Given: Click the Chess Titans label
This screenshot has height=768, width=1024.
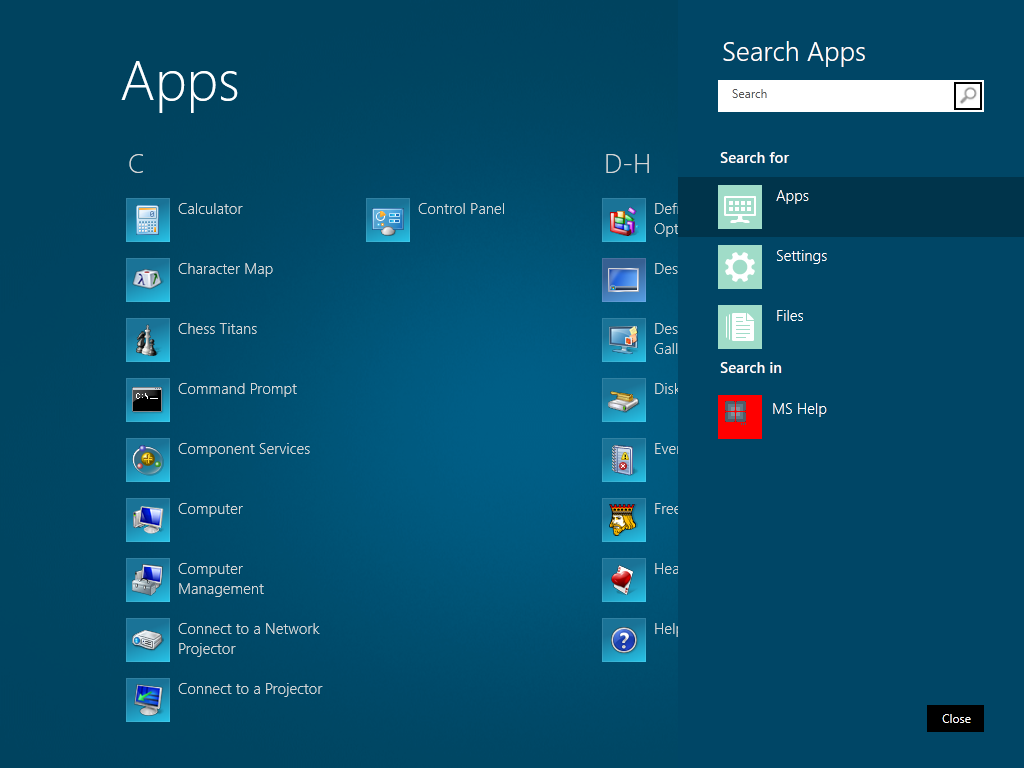Looking at the screenshot, I should [x=217, y=329].
